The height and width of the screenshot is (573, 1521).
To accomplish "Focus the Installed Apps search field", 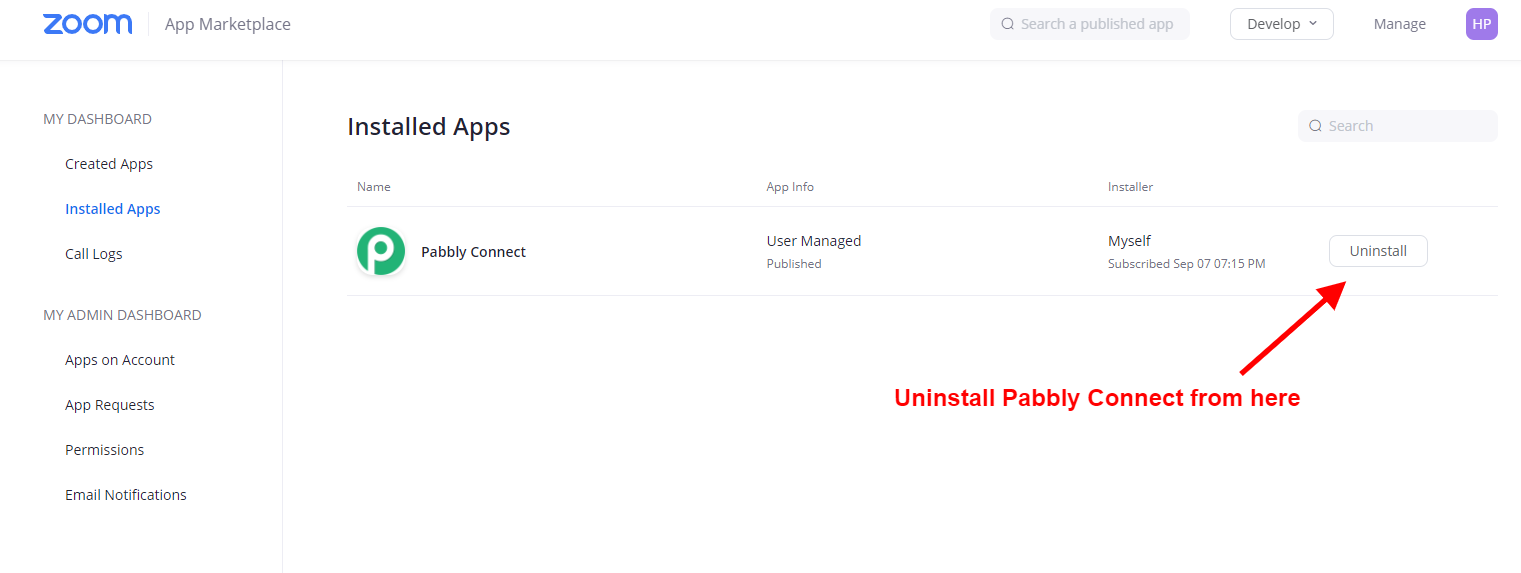I will click(1398, 126).
